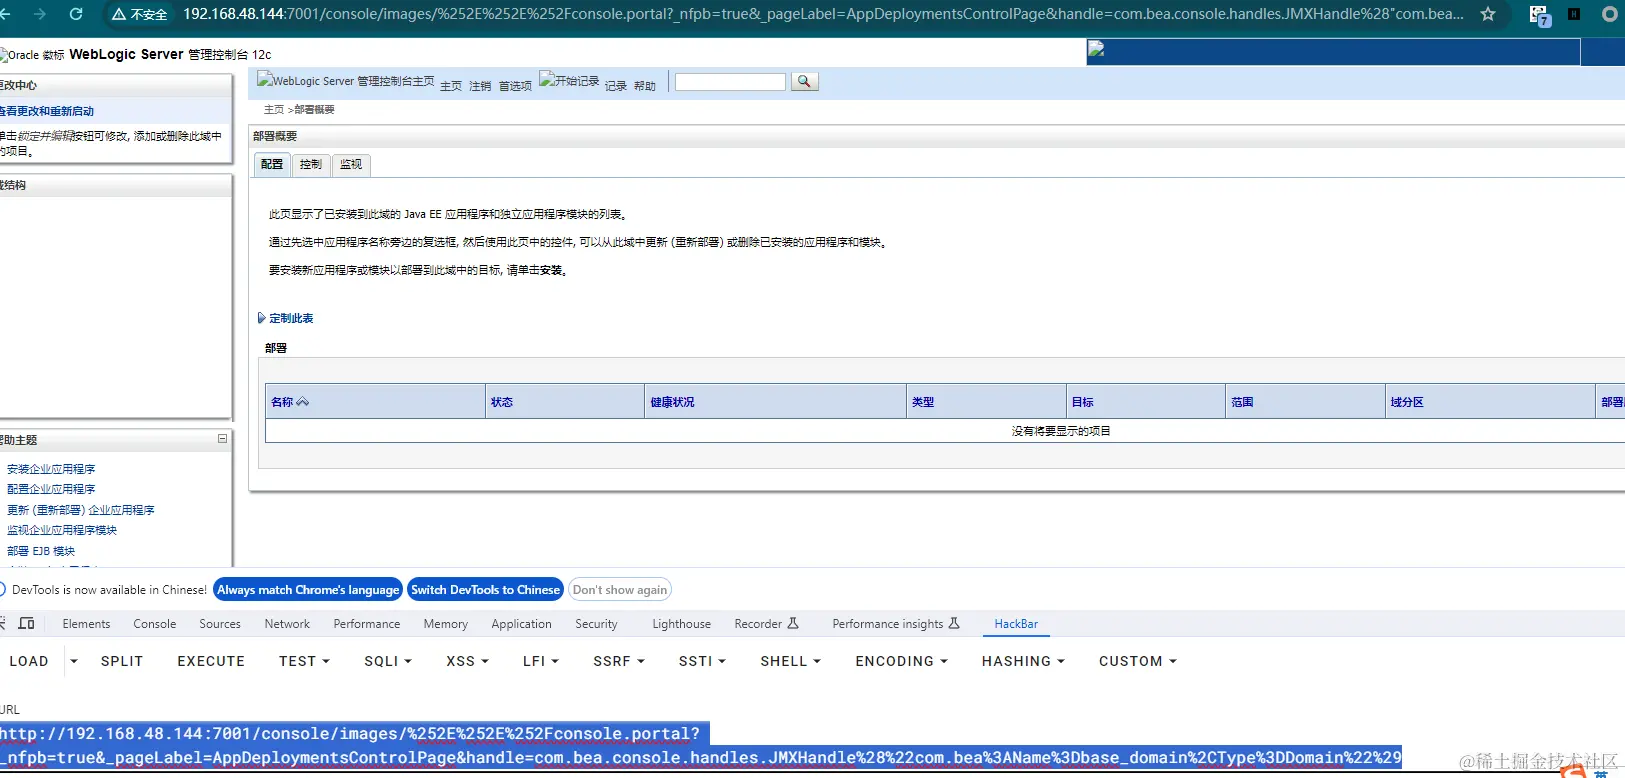Open 监视企业应用程序模块 help topic
Viewport: 1625px width, 778px height.
(62, 530)
